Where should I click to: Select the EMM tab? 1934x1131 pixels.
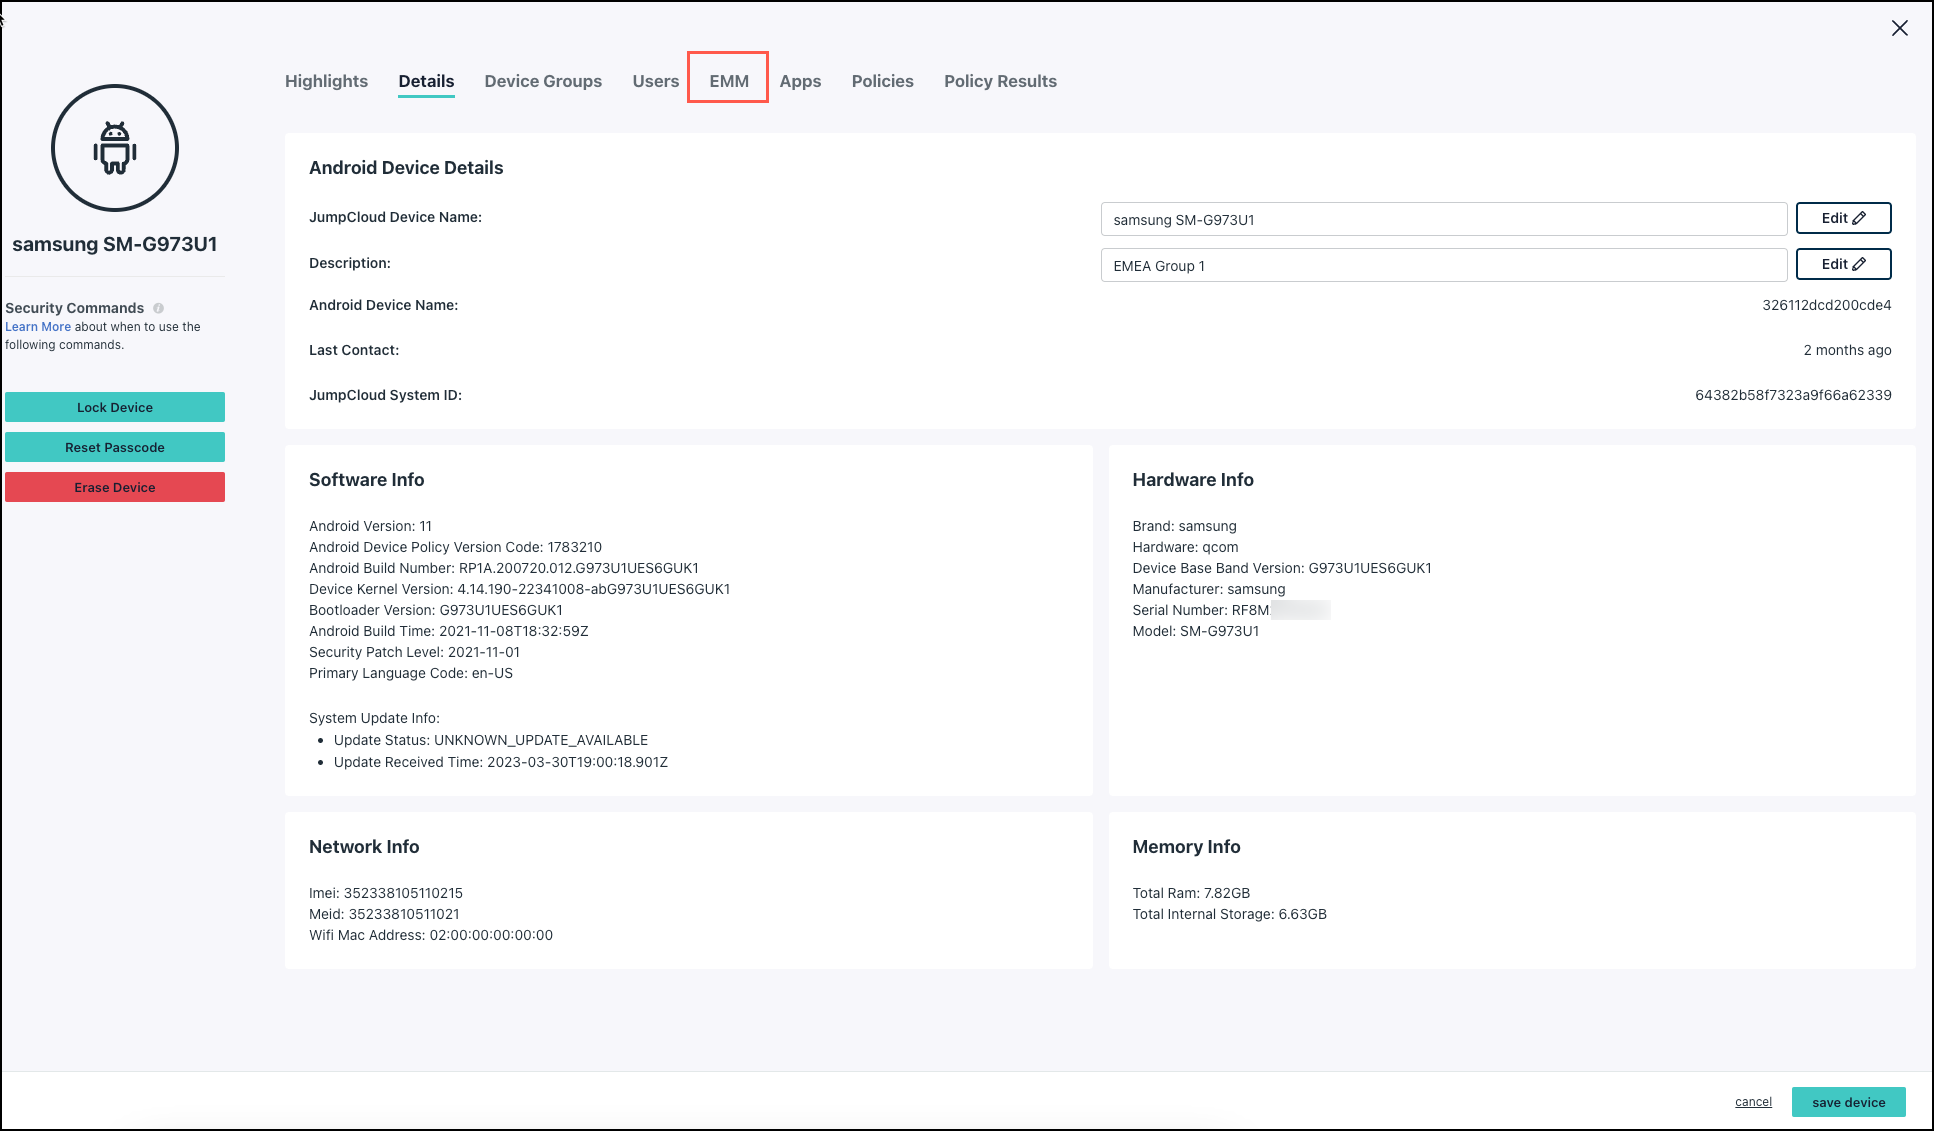coord(729,81)
